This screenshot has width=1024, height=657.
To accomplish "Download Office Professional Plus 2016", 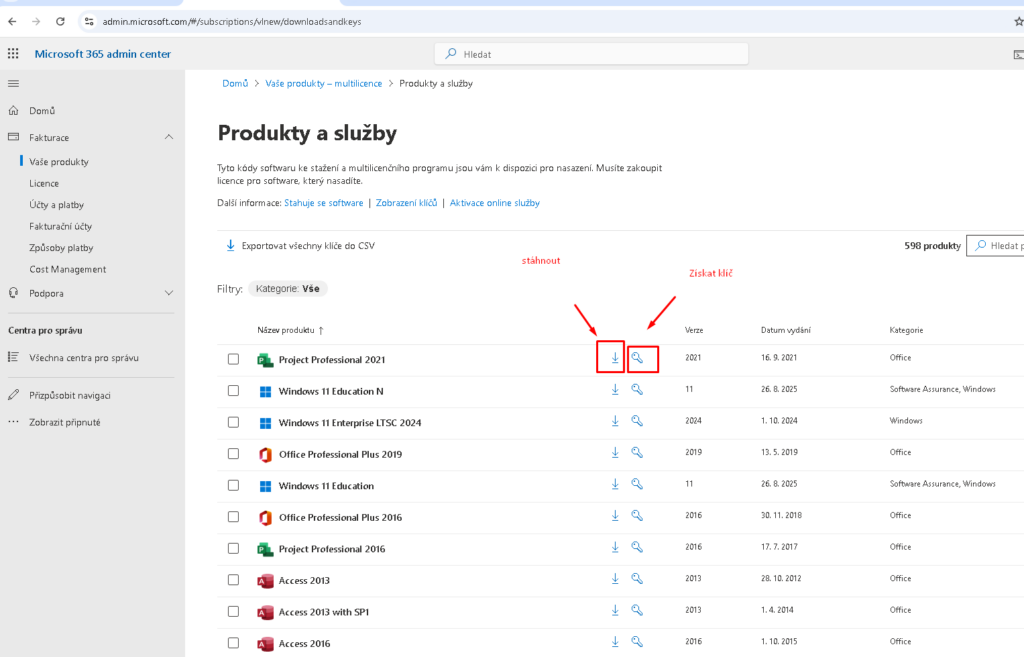I will click(x=615, y=515).
